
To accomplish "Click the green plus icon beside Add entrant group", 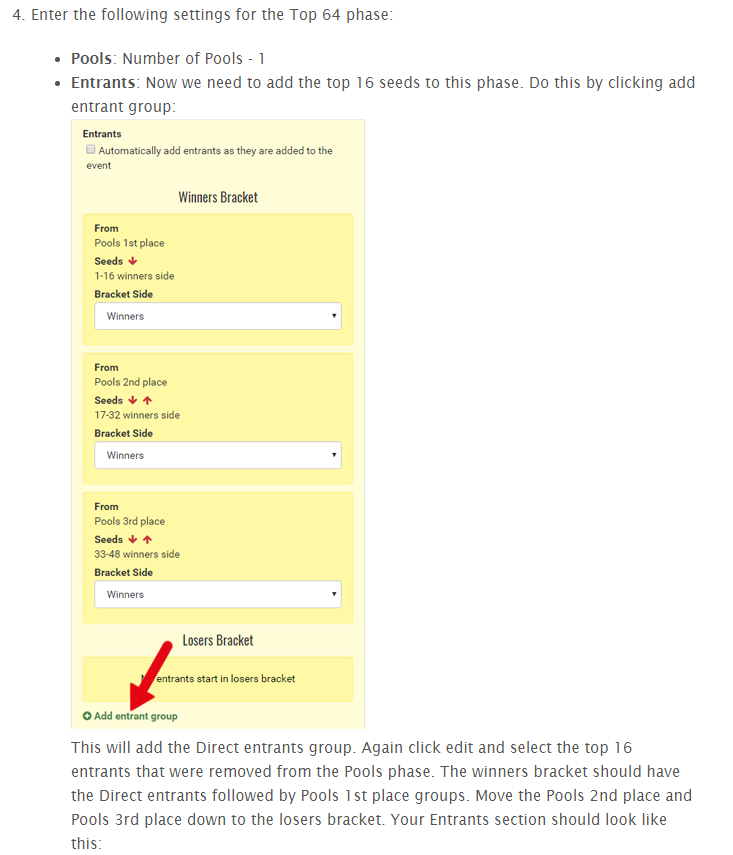I will 87,716.
